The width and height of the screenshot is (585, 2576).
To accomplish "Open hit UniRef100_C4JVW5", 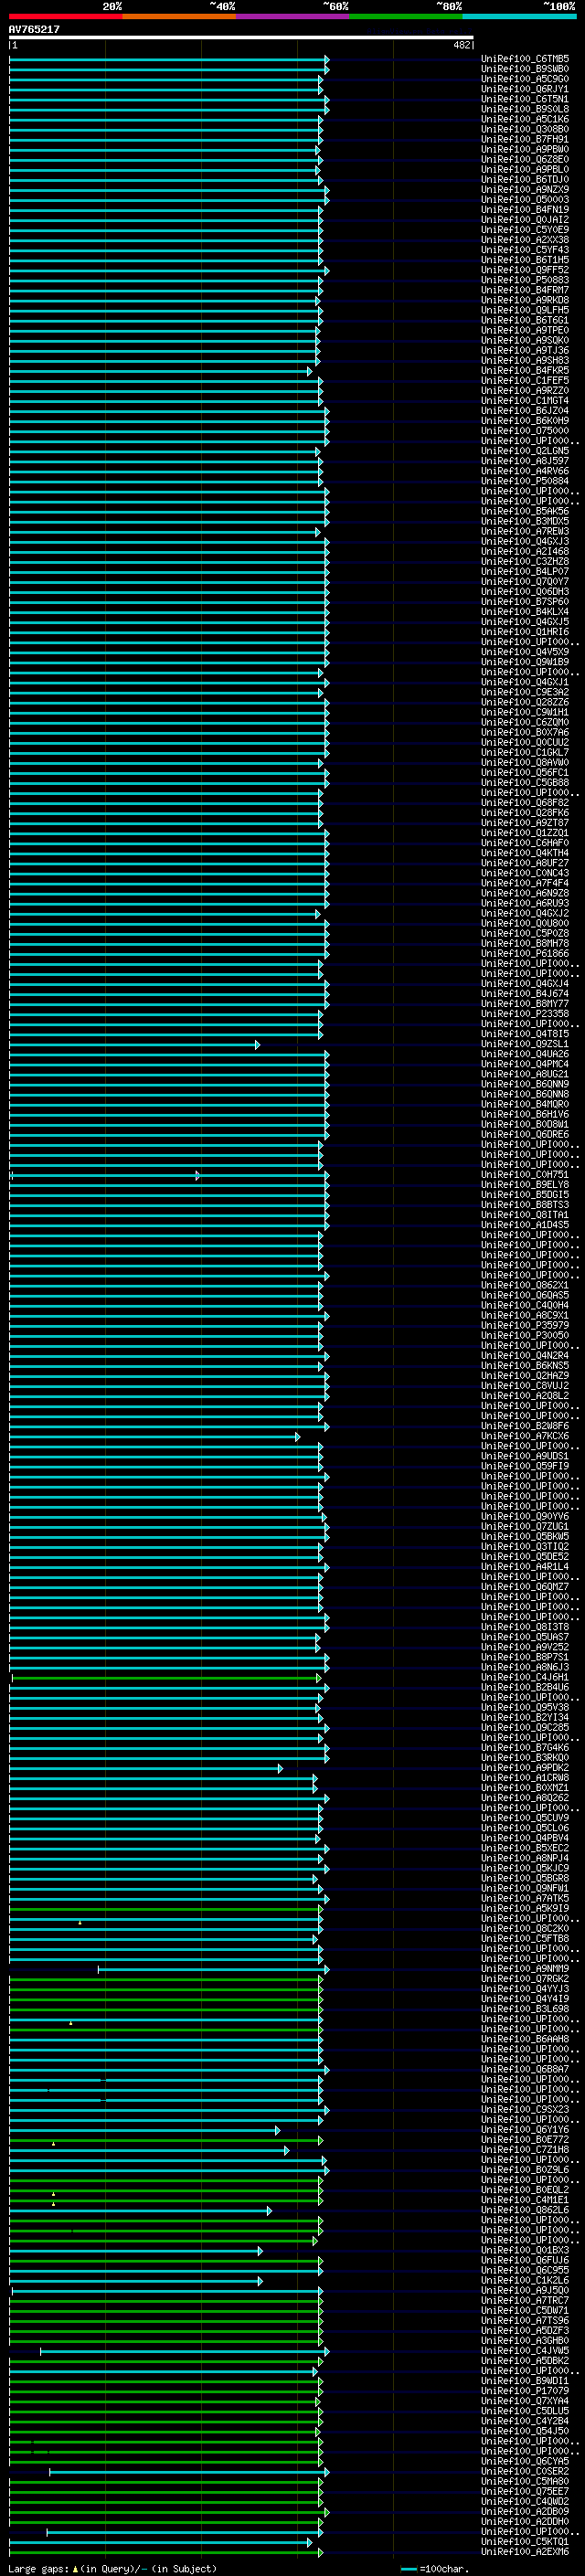I will [525, 2351].
